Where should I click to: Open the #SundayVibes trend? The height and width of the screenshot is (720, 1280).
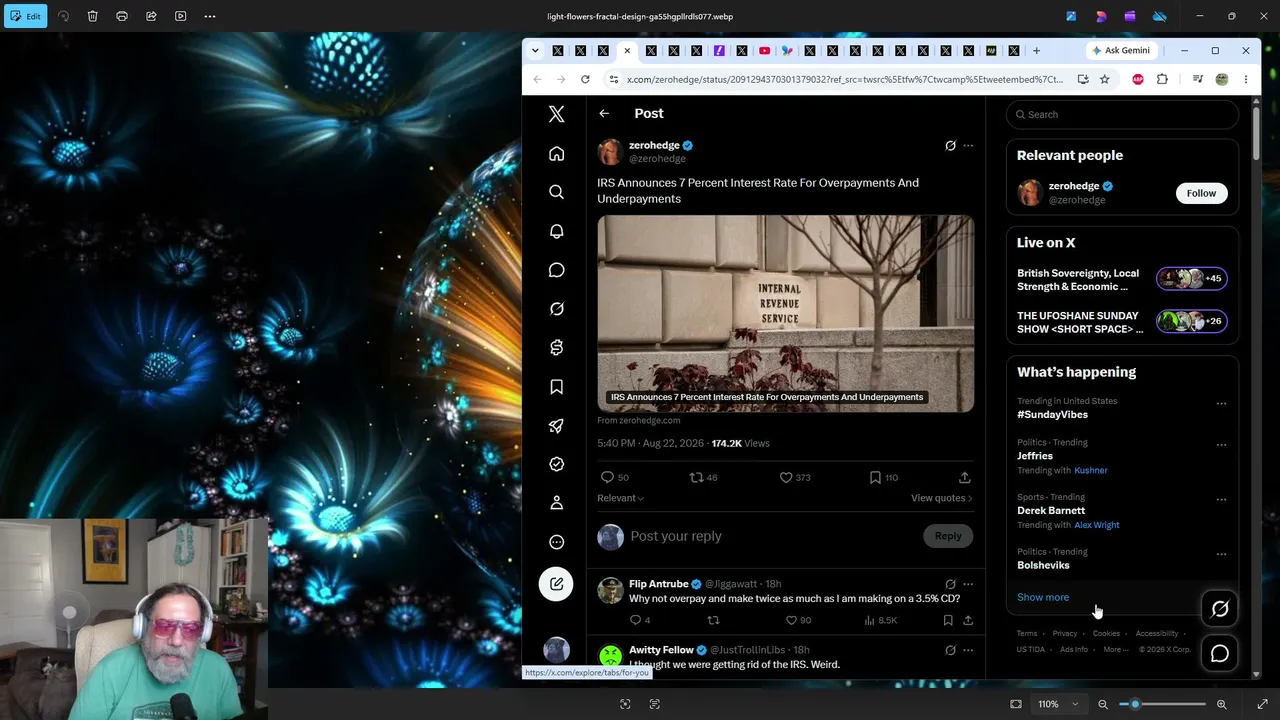[1052, 415]
